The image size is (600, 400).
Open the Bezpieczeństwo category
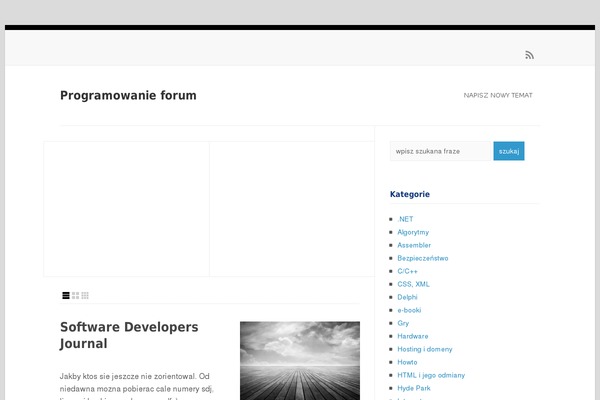[422, 258]
